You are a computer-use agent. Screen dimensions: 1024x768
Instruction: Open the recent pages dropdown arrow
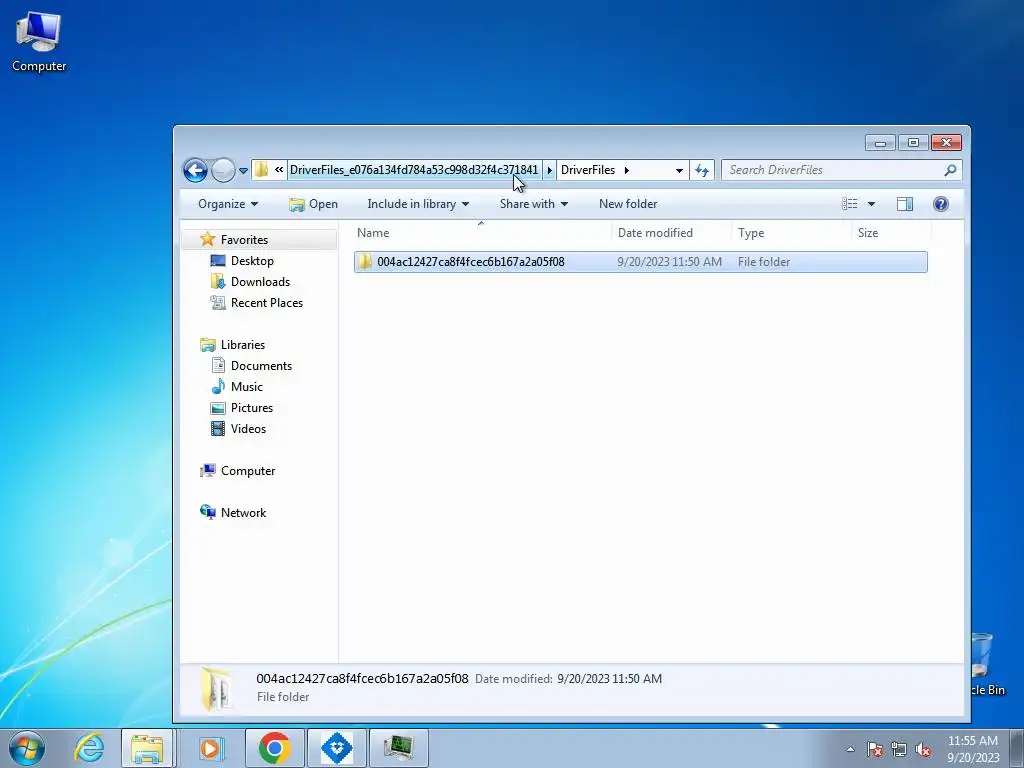243,170
